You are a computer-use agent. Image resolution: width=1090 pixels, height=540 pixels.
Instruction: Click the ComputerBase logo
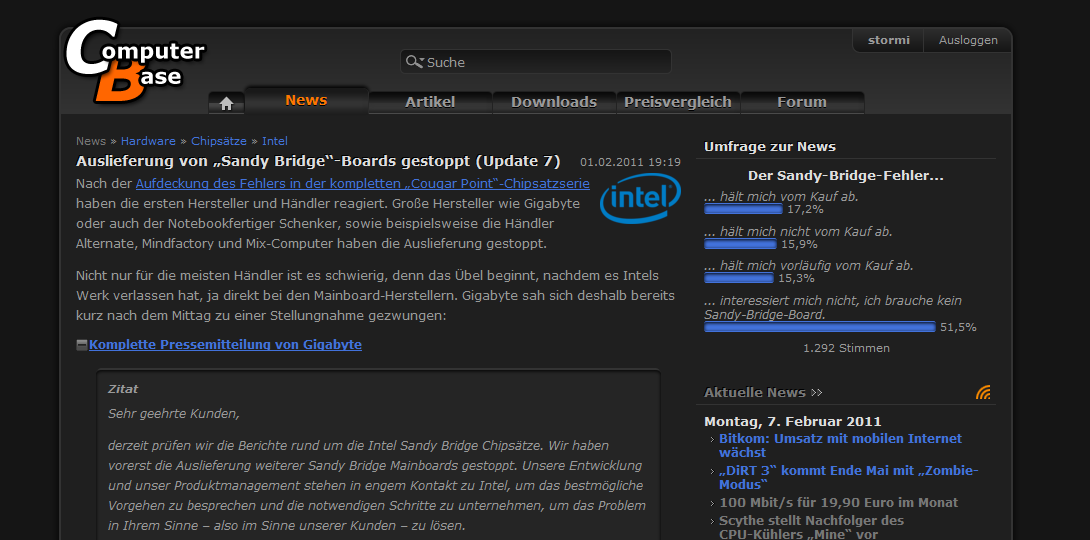[134, 61]
